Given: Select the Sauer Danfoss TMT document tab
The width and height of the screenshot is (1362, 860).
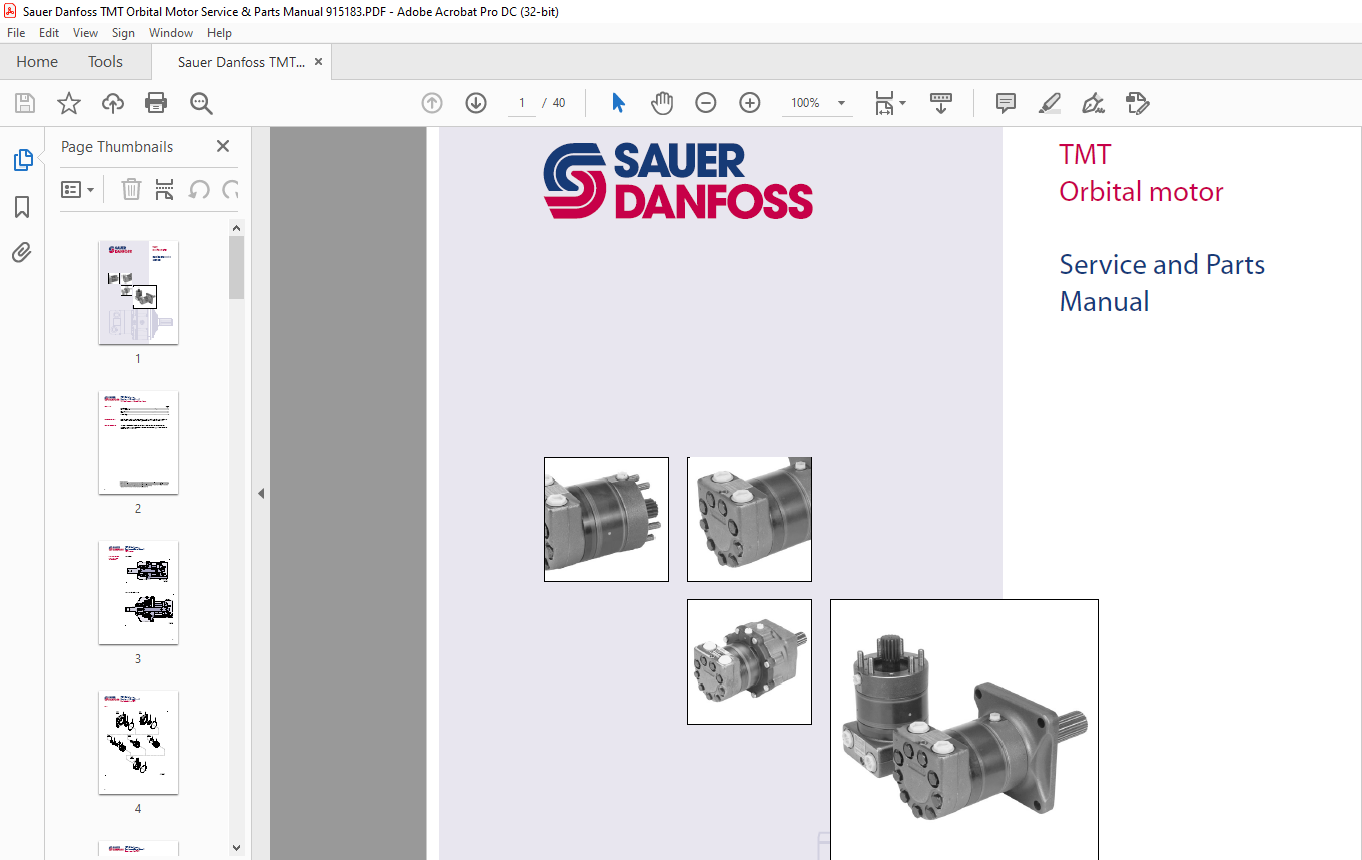Looking at the screenshot, I should click(x=241, y=62).
